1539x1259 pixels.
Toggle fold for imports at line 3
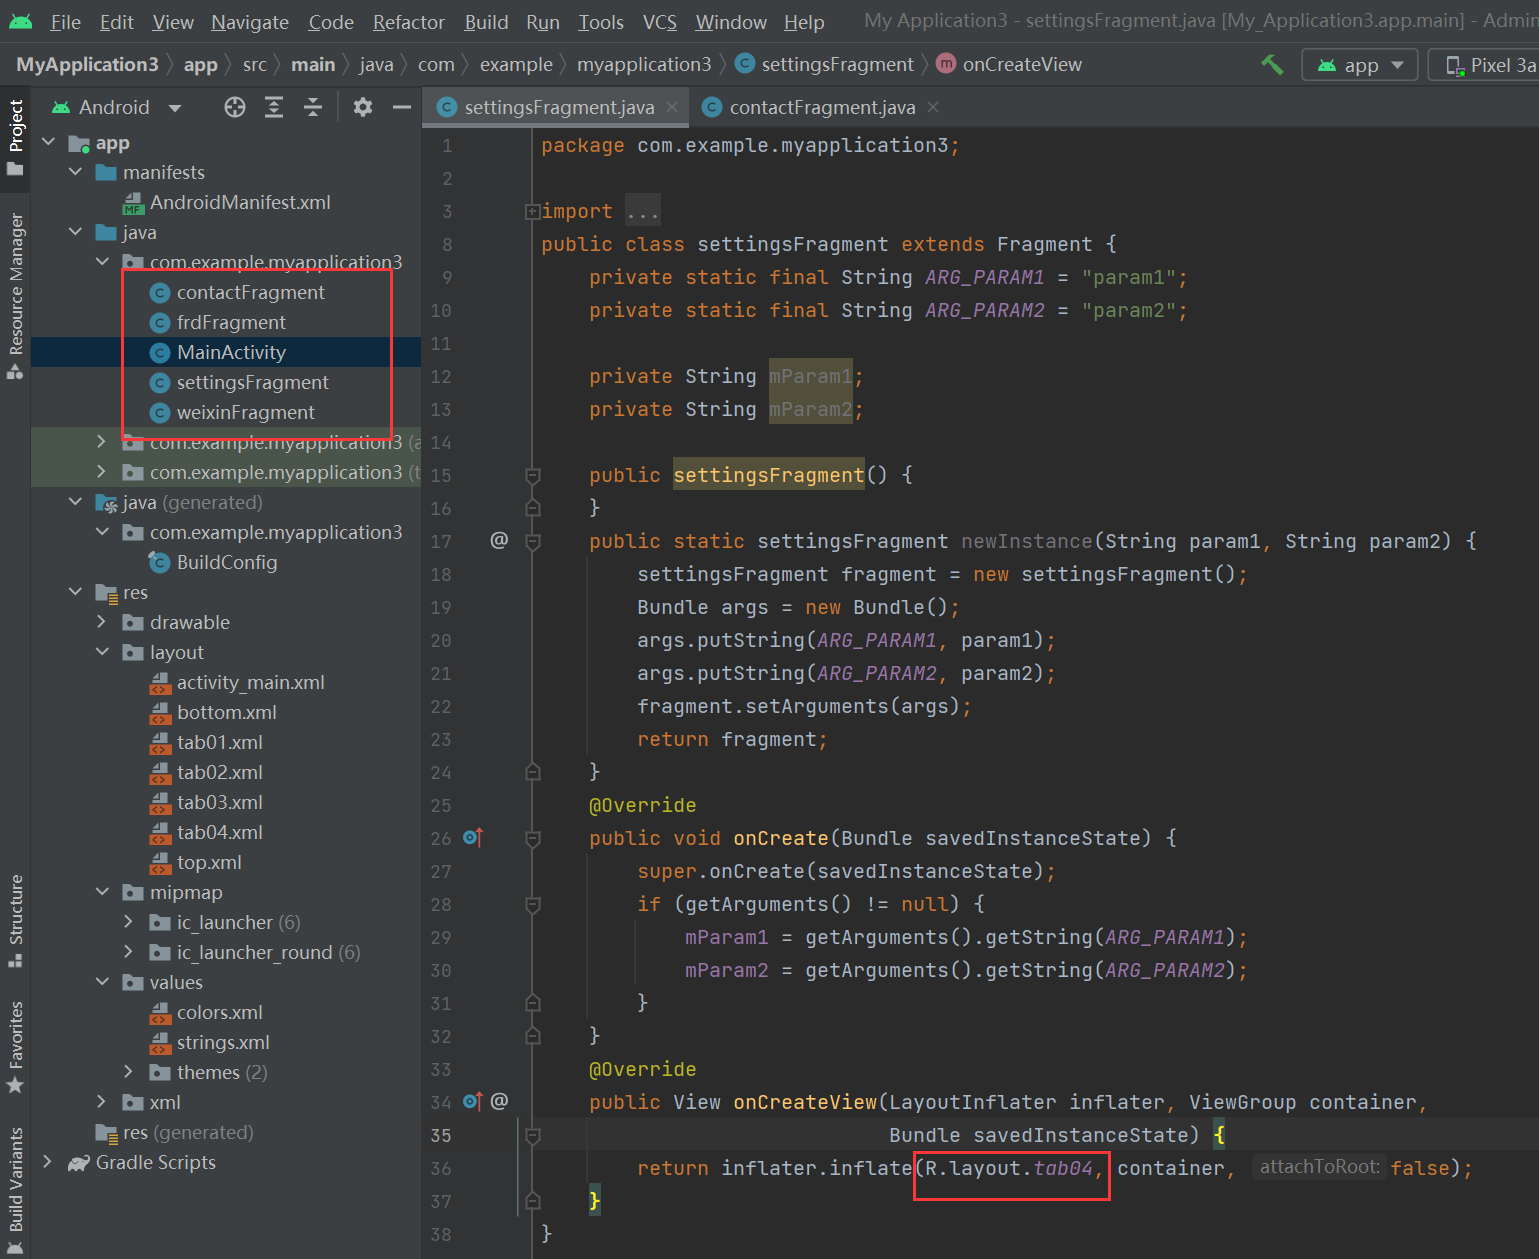[532, 212]
